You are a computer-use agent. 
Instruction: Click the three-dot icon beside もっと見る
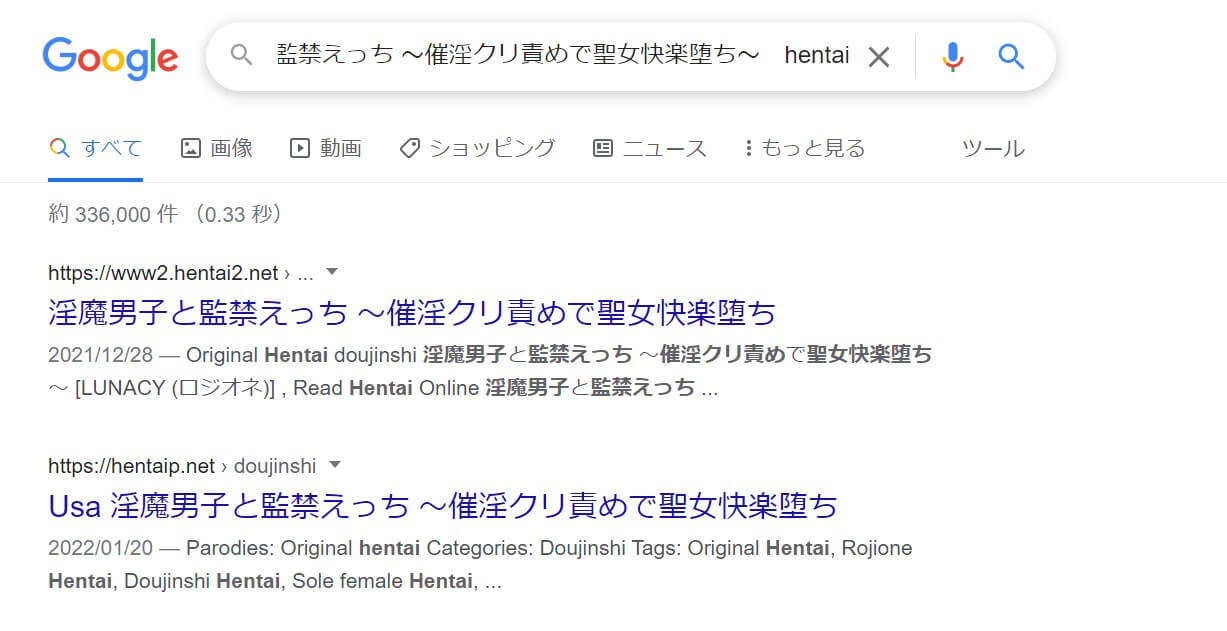pyautogui.click(x=748, y=149)
